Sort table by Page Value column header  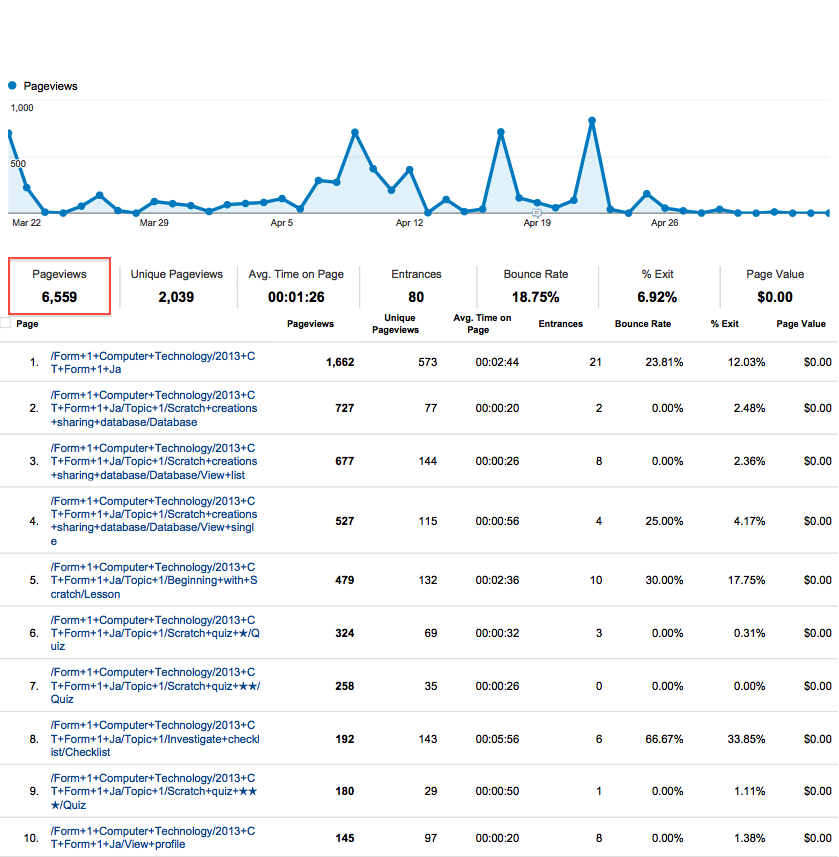(801, 324)
